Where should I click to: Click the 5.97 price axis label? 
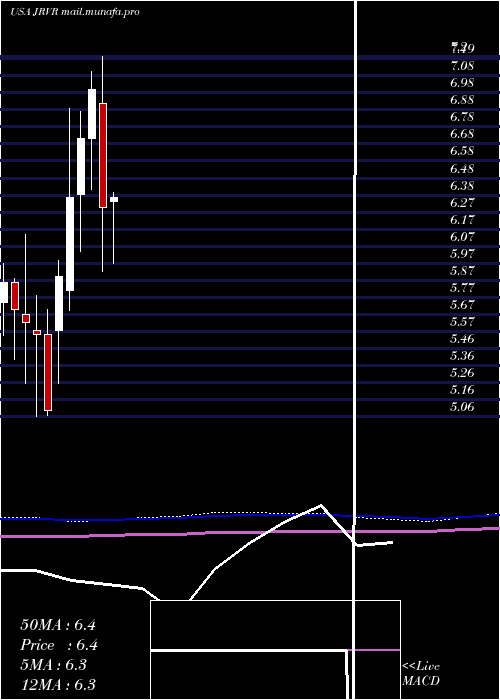[x=462, y=254]
